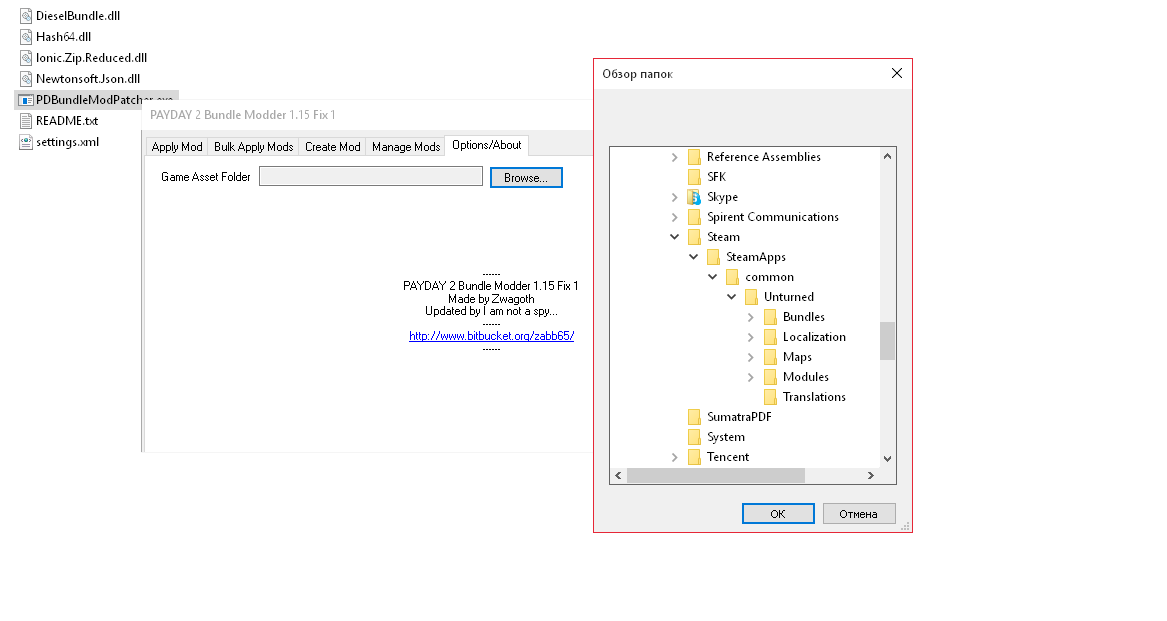
Task: Expand the Localization folder node
Action: pyautogui.click(x=750, y=337)
